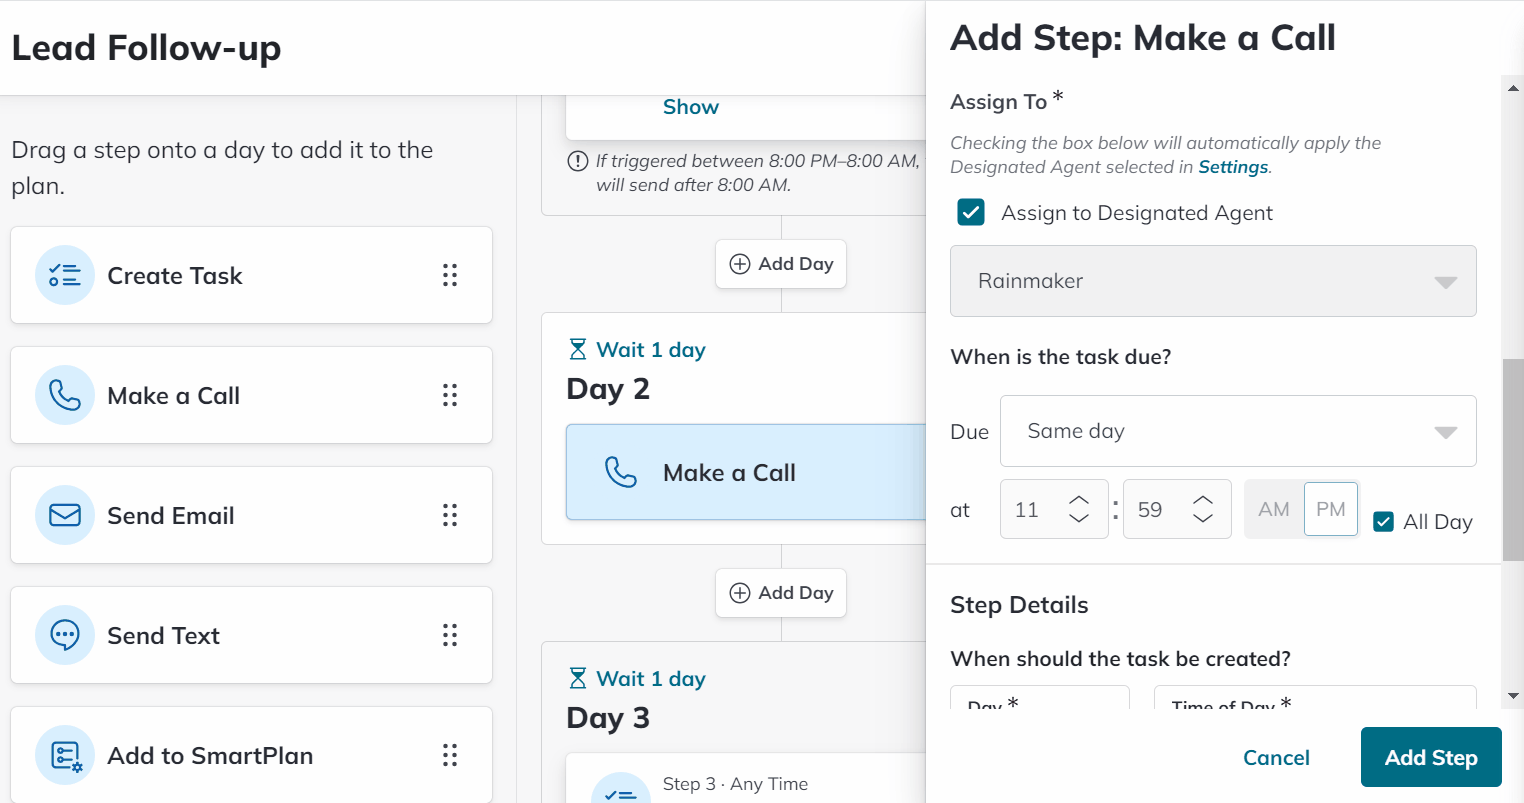Select the PM toggle
This screenshot has width=1524, height=803.
pyautogui.click(x=1331, y=509)
